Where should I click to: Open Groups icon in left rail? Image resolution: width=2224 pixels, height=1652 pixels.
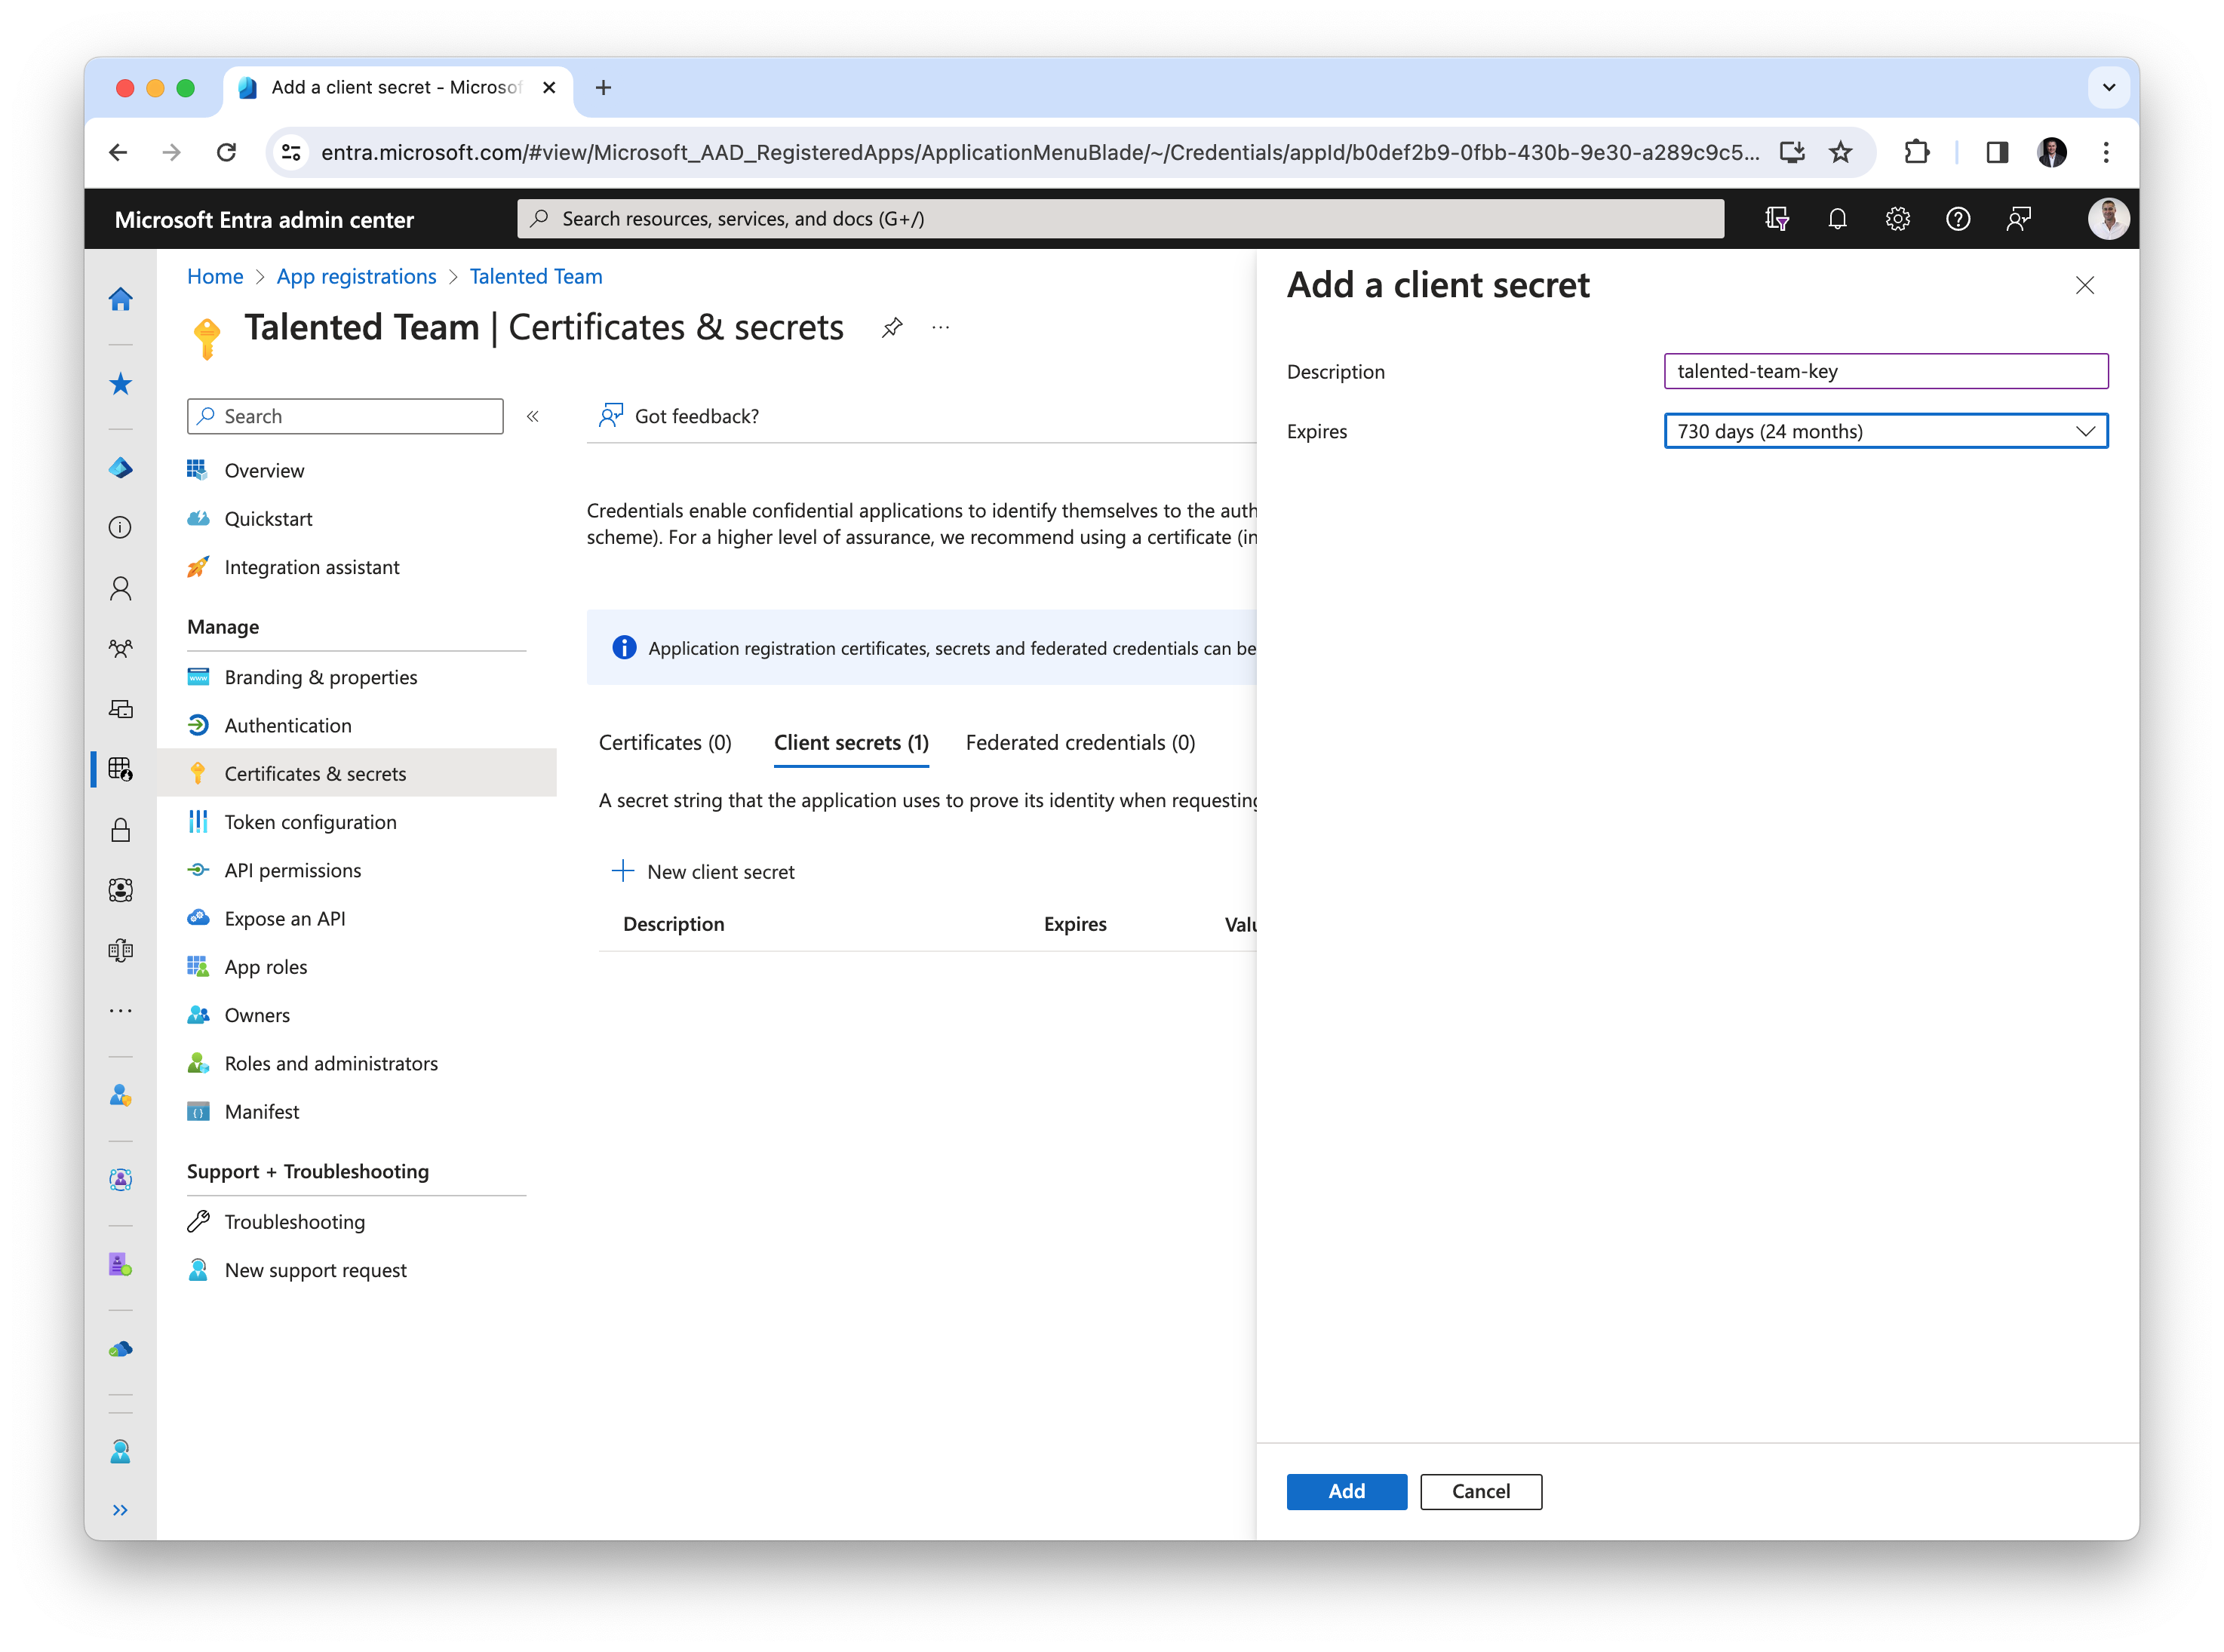[120, 648]
